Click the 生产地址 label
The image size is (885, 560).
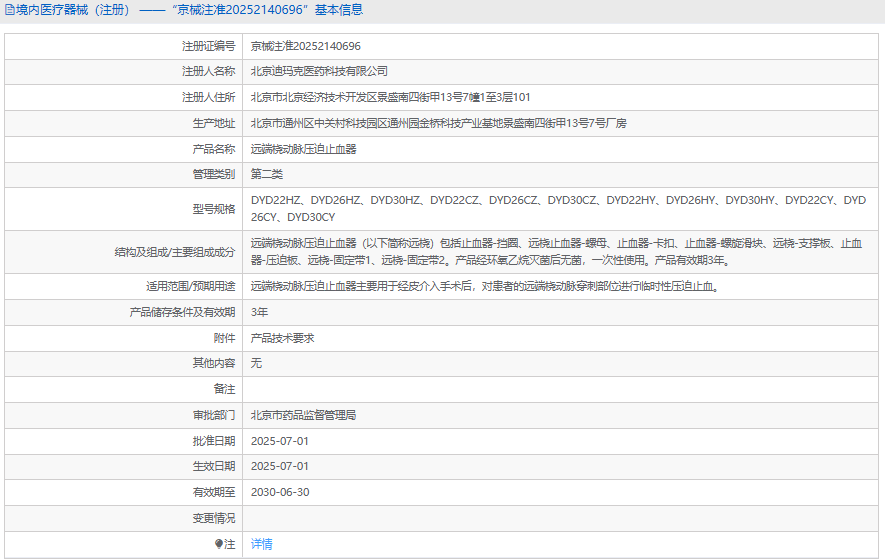(214, 123)
